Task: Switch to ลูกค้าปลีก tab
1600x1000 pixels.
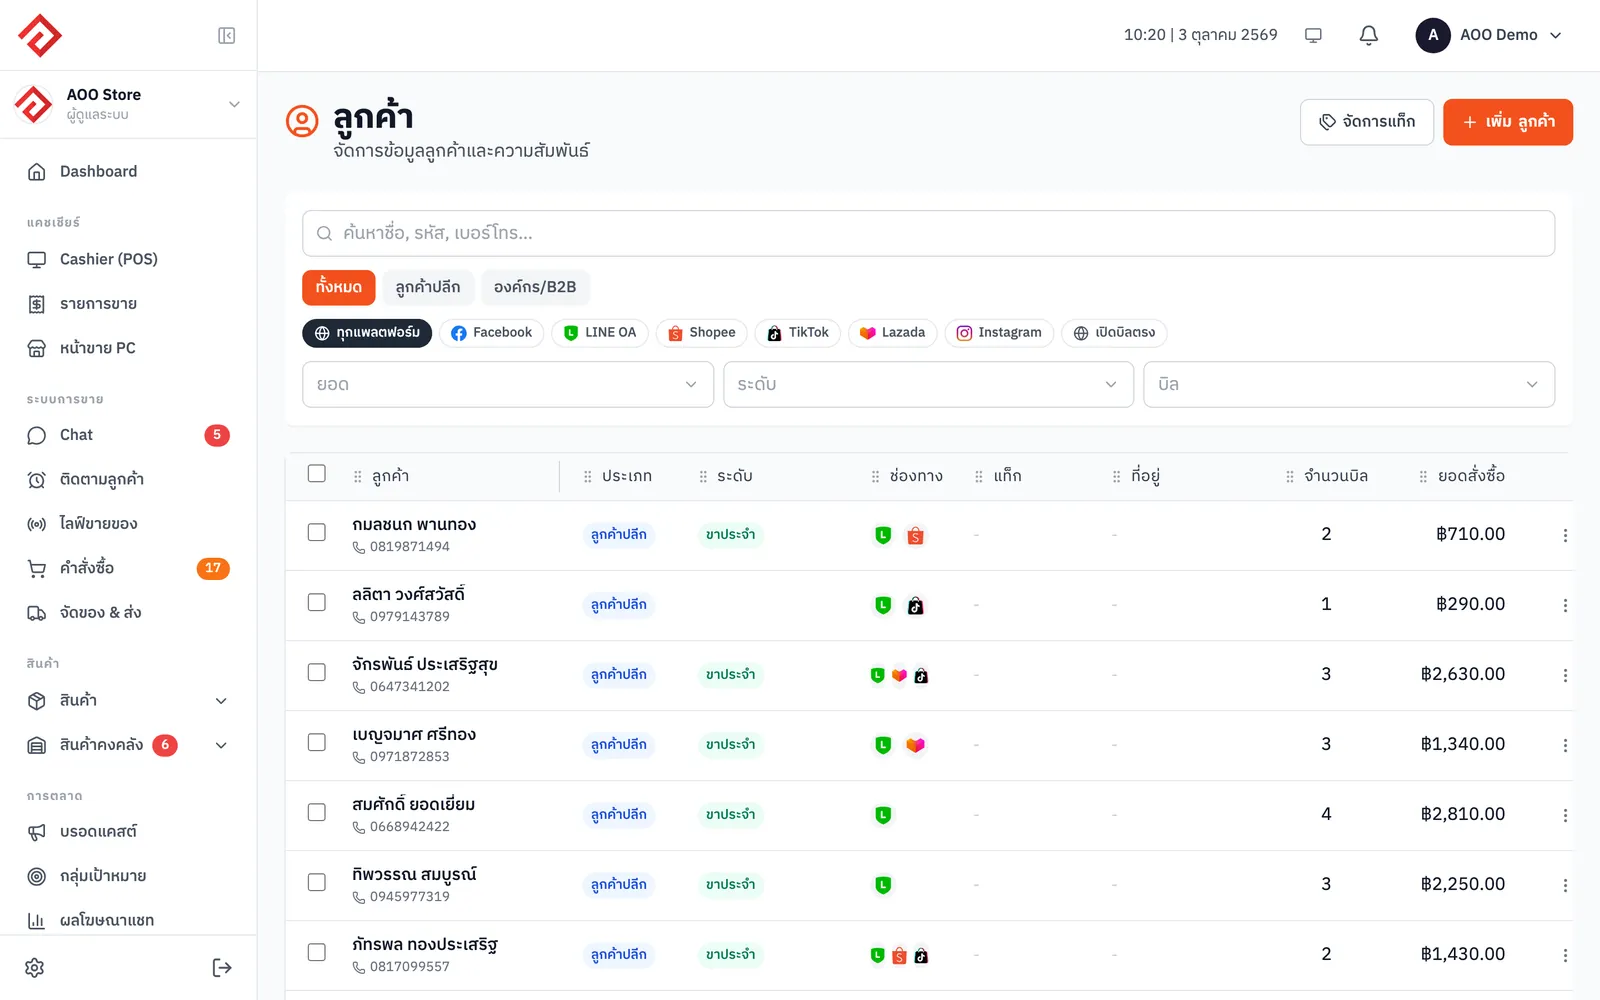Action: [x=428, y=287]
